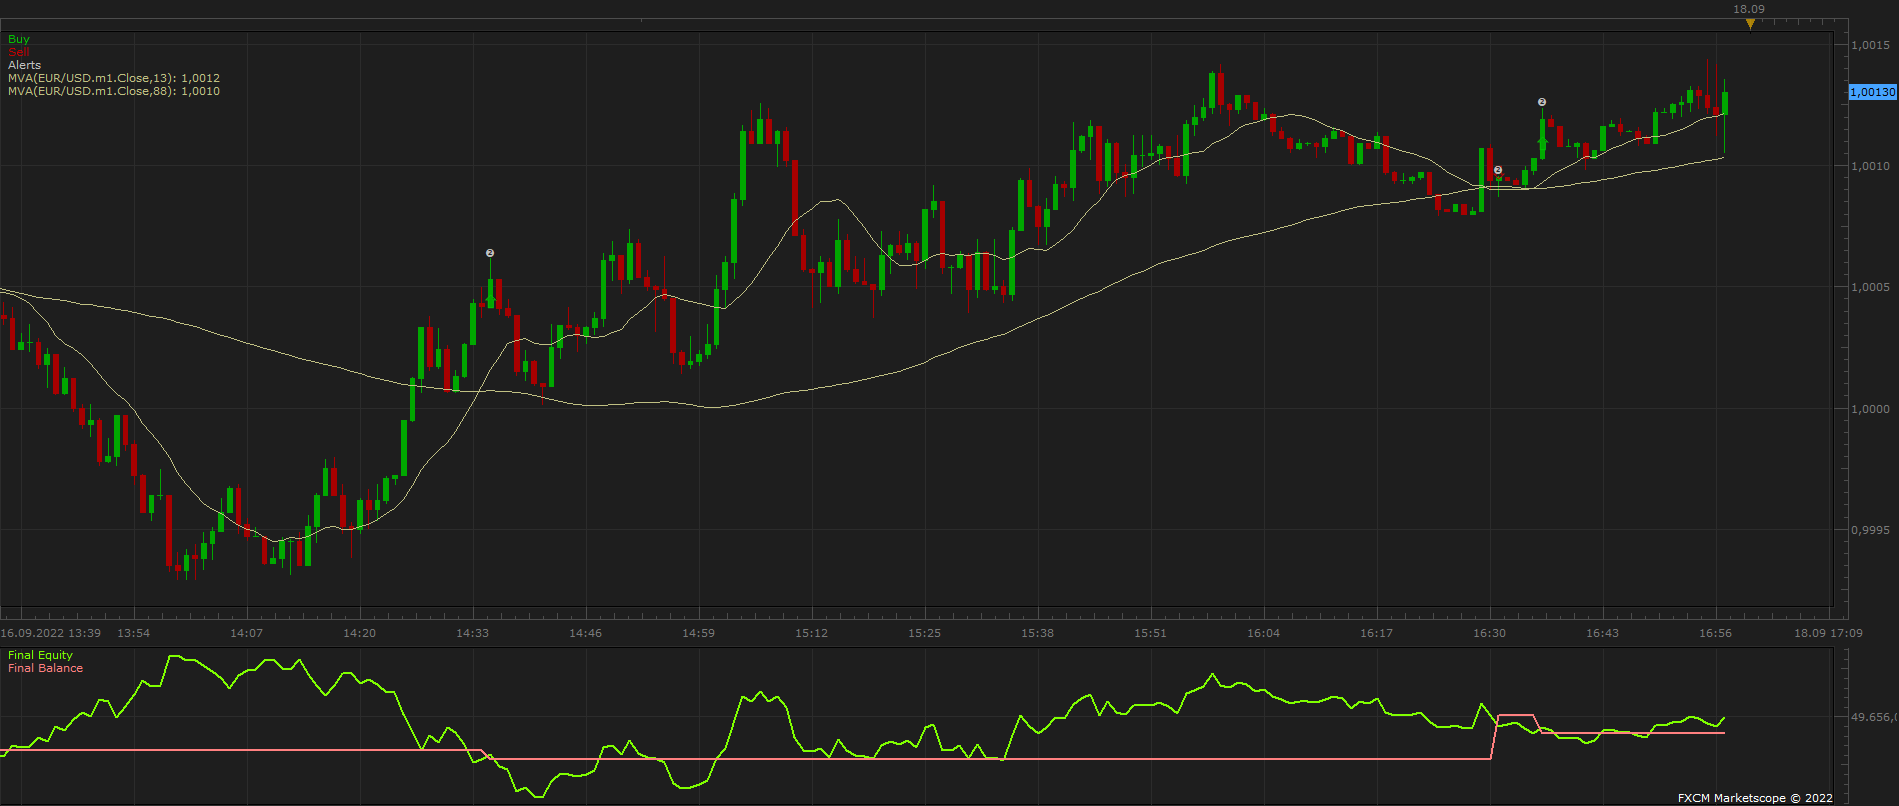
Task: Select the MVA 88-period indicator label
Action: (114, 91)
